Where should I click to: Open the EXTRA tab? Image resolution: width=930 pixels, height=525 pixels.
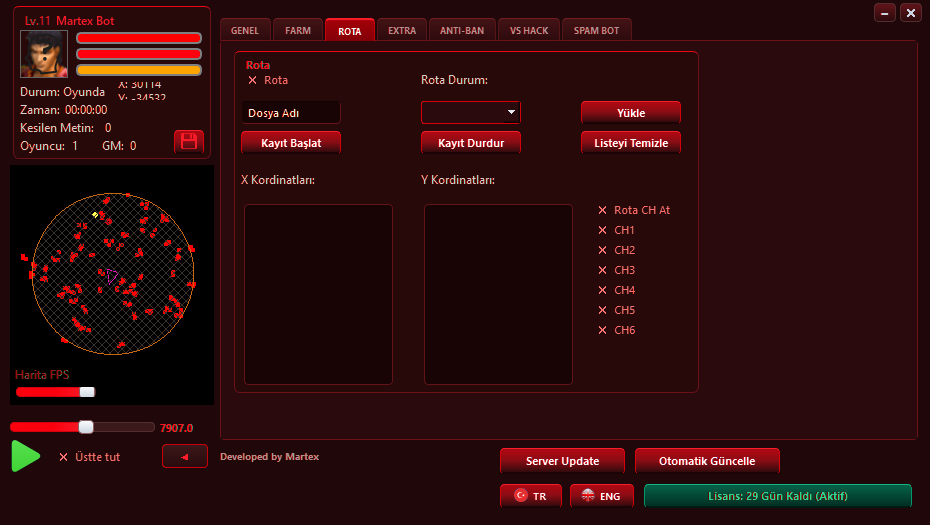click(402, 30)
